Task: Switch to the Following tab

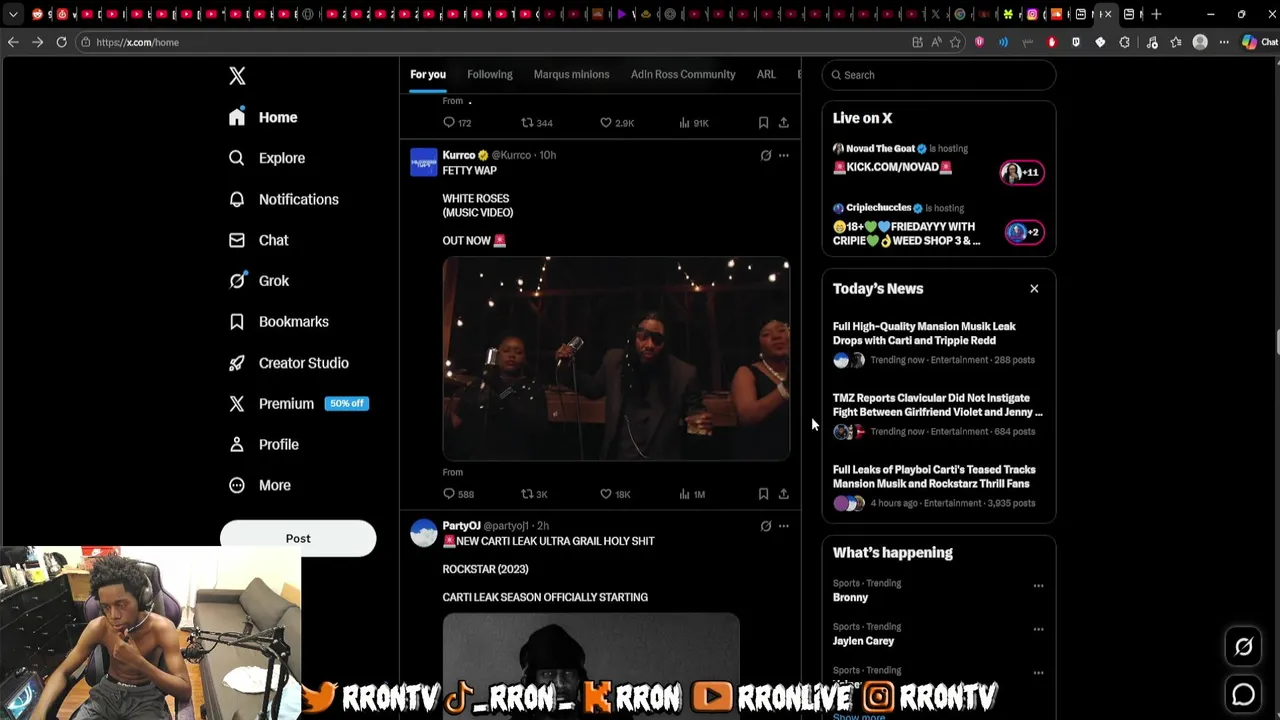Action: coord(490,74)
